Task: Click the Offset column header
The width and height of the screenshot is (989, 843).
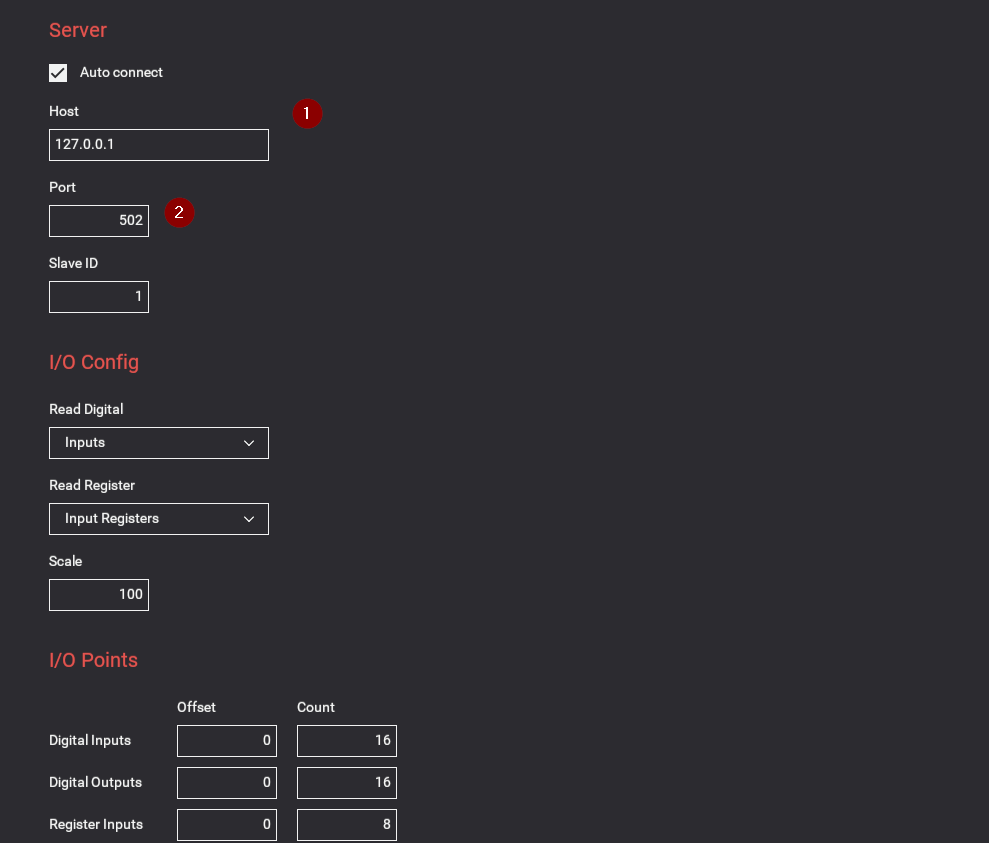Action: click(196, 707)
